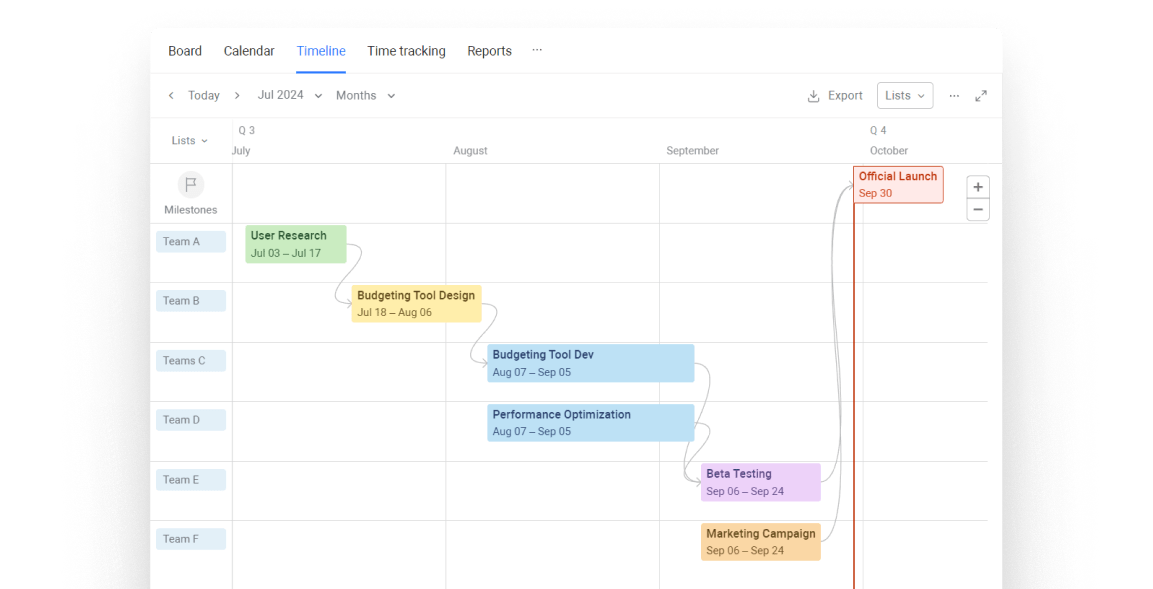
Task: Switch to the Board tab
Action: coord(185,51)
